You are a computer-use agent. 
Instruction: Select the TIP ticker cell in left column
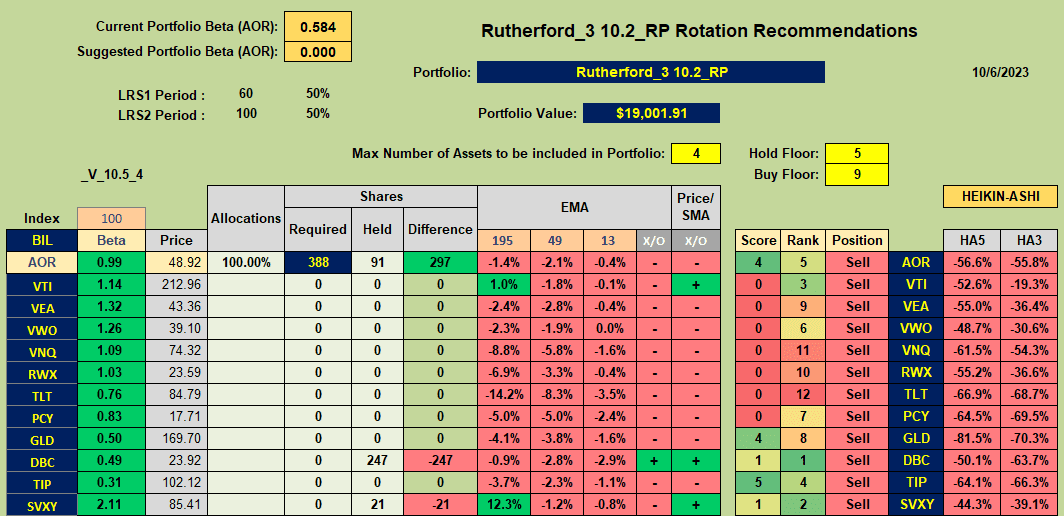[42, 482]
